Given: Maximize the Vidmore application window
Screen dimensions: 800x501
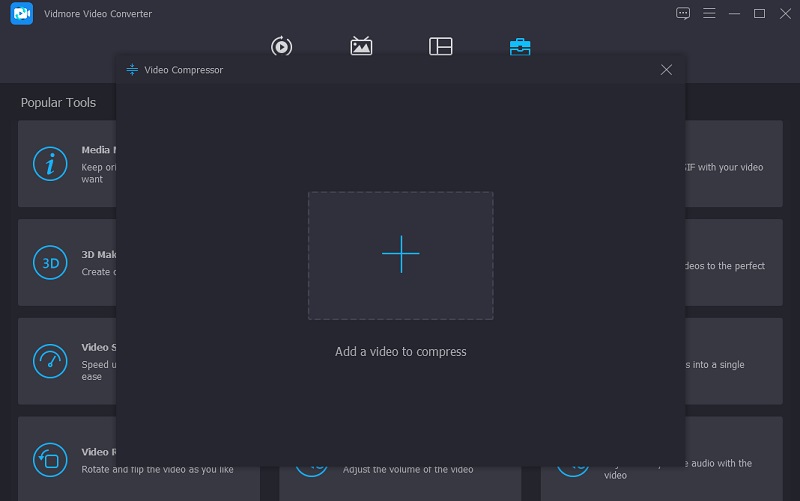Looking at the screenshot, I should [x=759, y=14].
